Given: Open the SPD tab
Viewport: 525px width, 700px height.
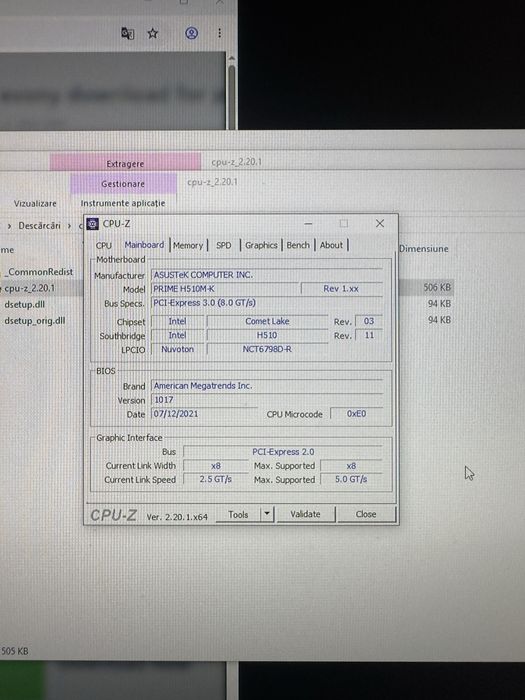Looking at the screenshot, I should coord(224,246).
